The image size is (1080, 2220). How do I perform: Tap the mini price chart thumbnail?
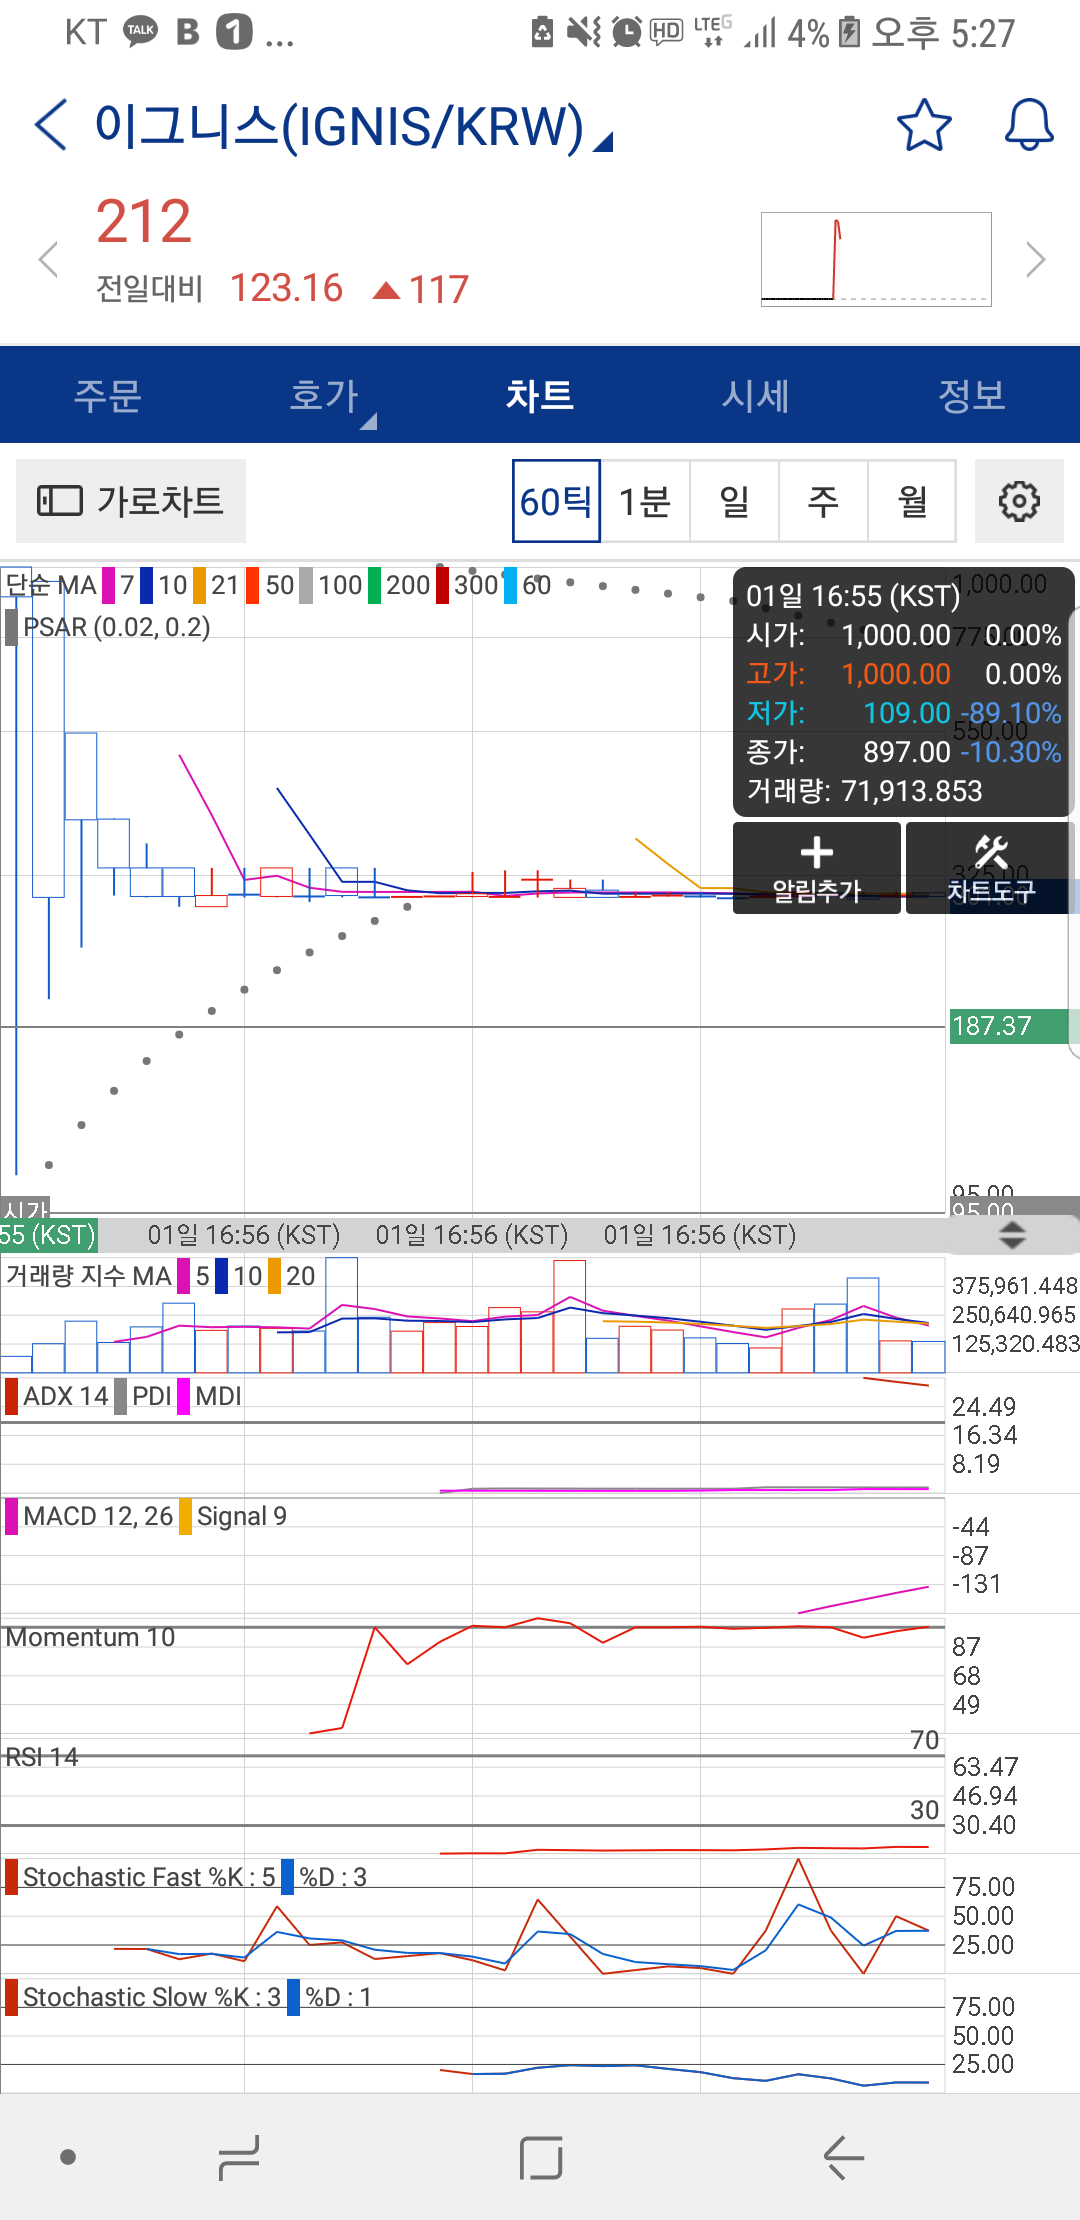[876, 259]
